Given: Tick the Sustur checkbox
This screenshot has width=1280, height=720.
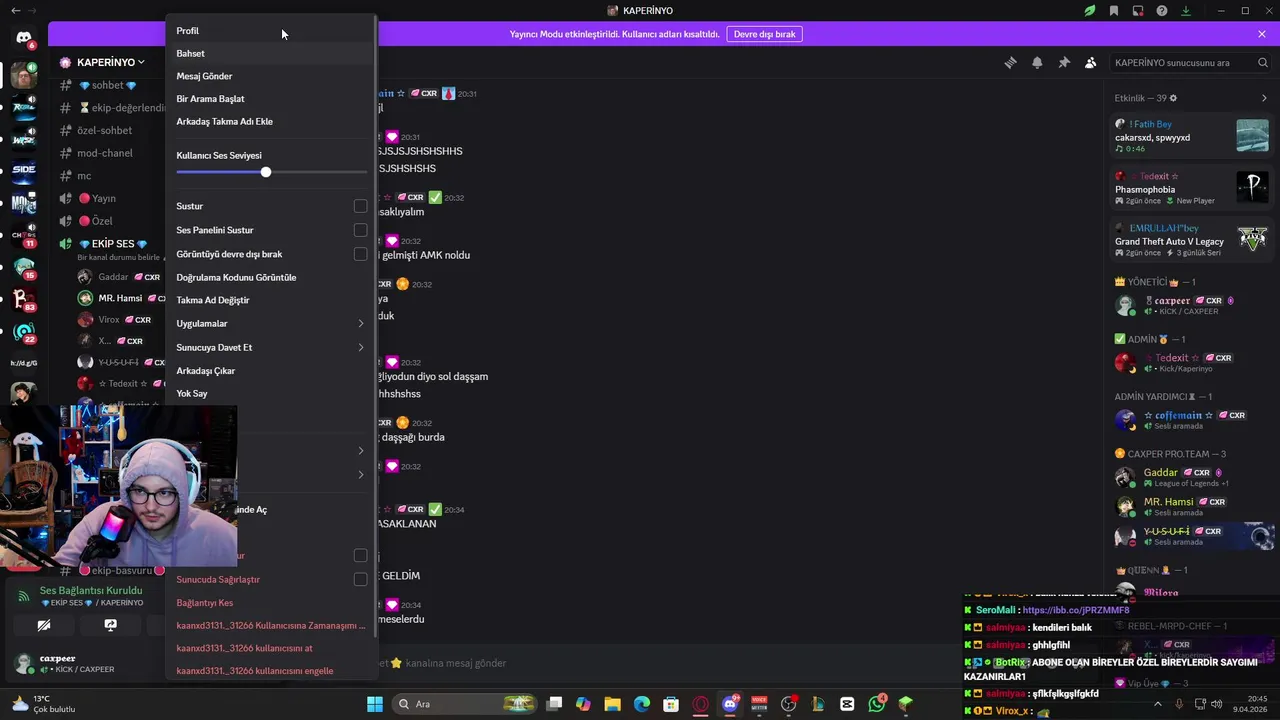Looking at the screenshot, I should (x=360, y=206).
